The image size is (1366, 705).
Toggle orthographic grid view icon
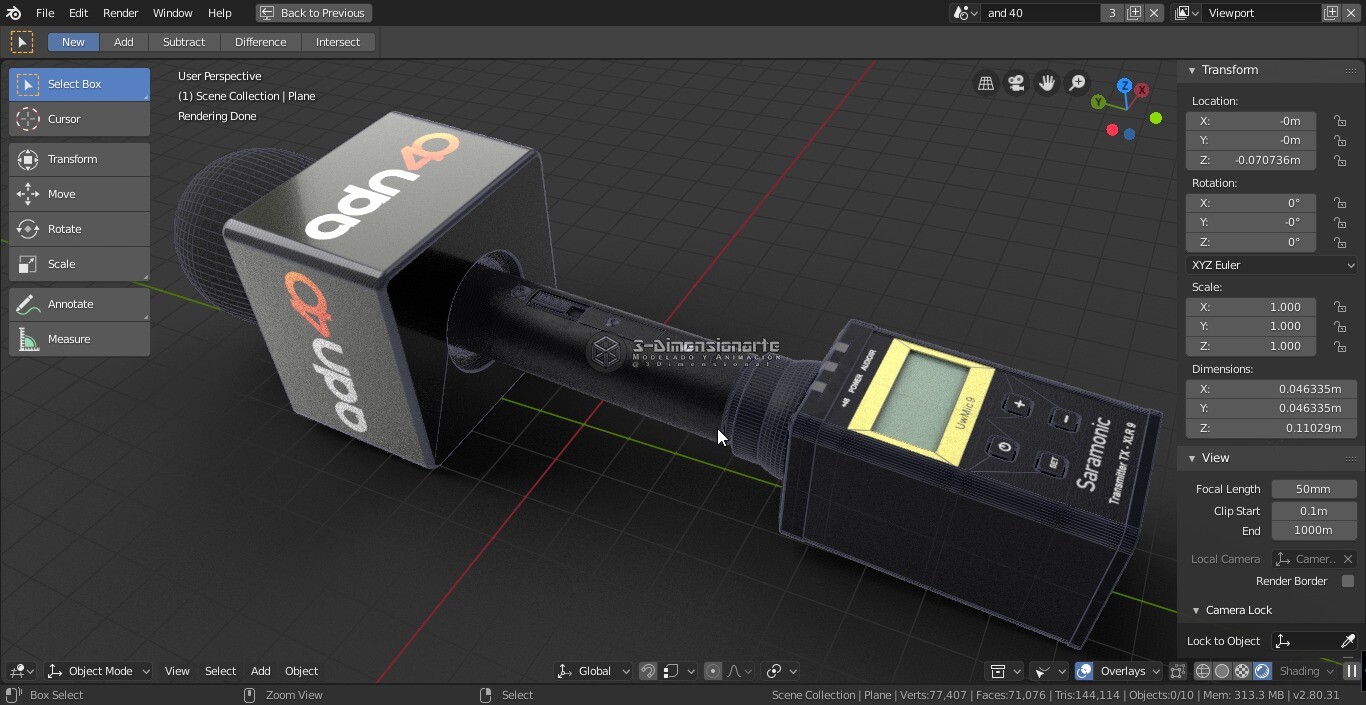[986, 83]
